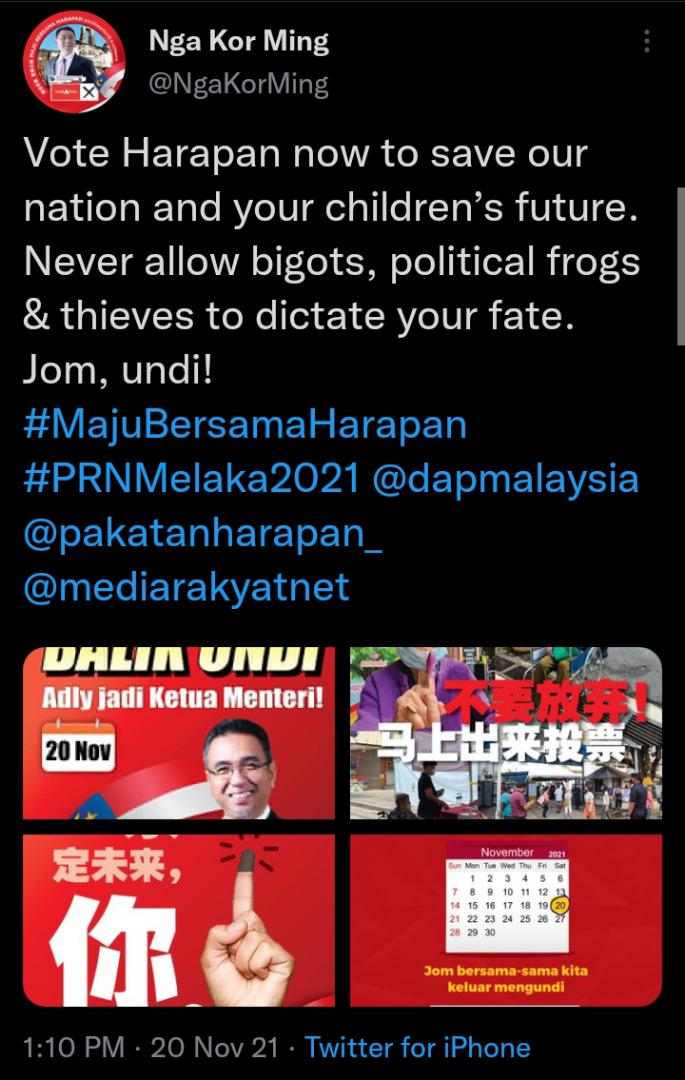Enlarge the inked finger poster image
The width and height of the screenshot is (685, 1080).
click(179, 920)
